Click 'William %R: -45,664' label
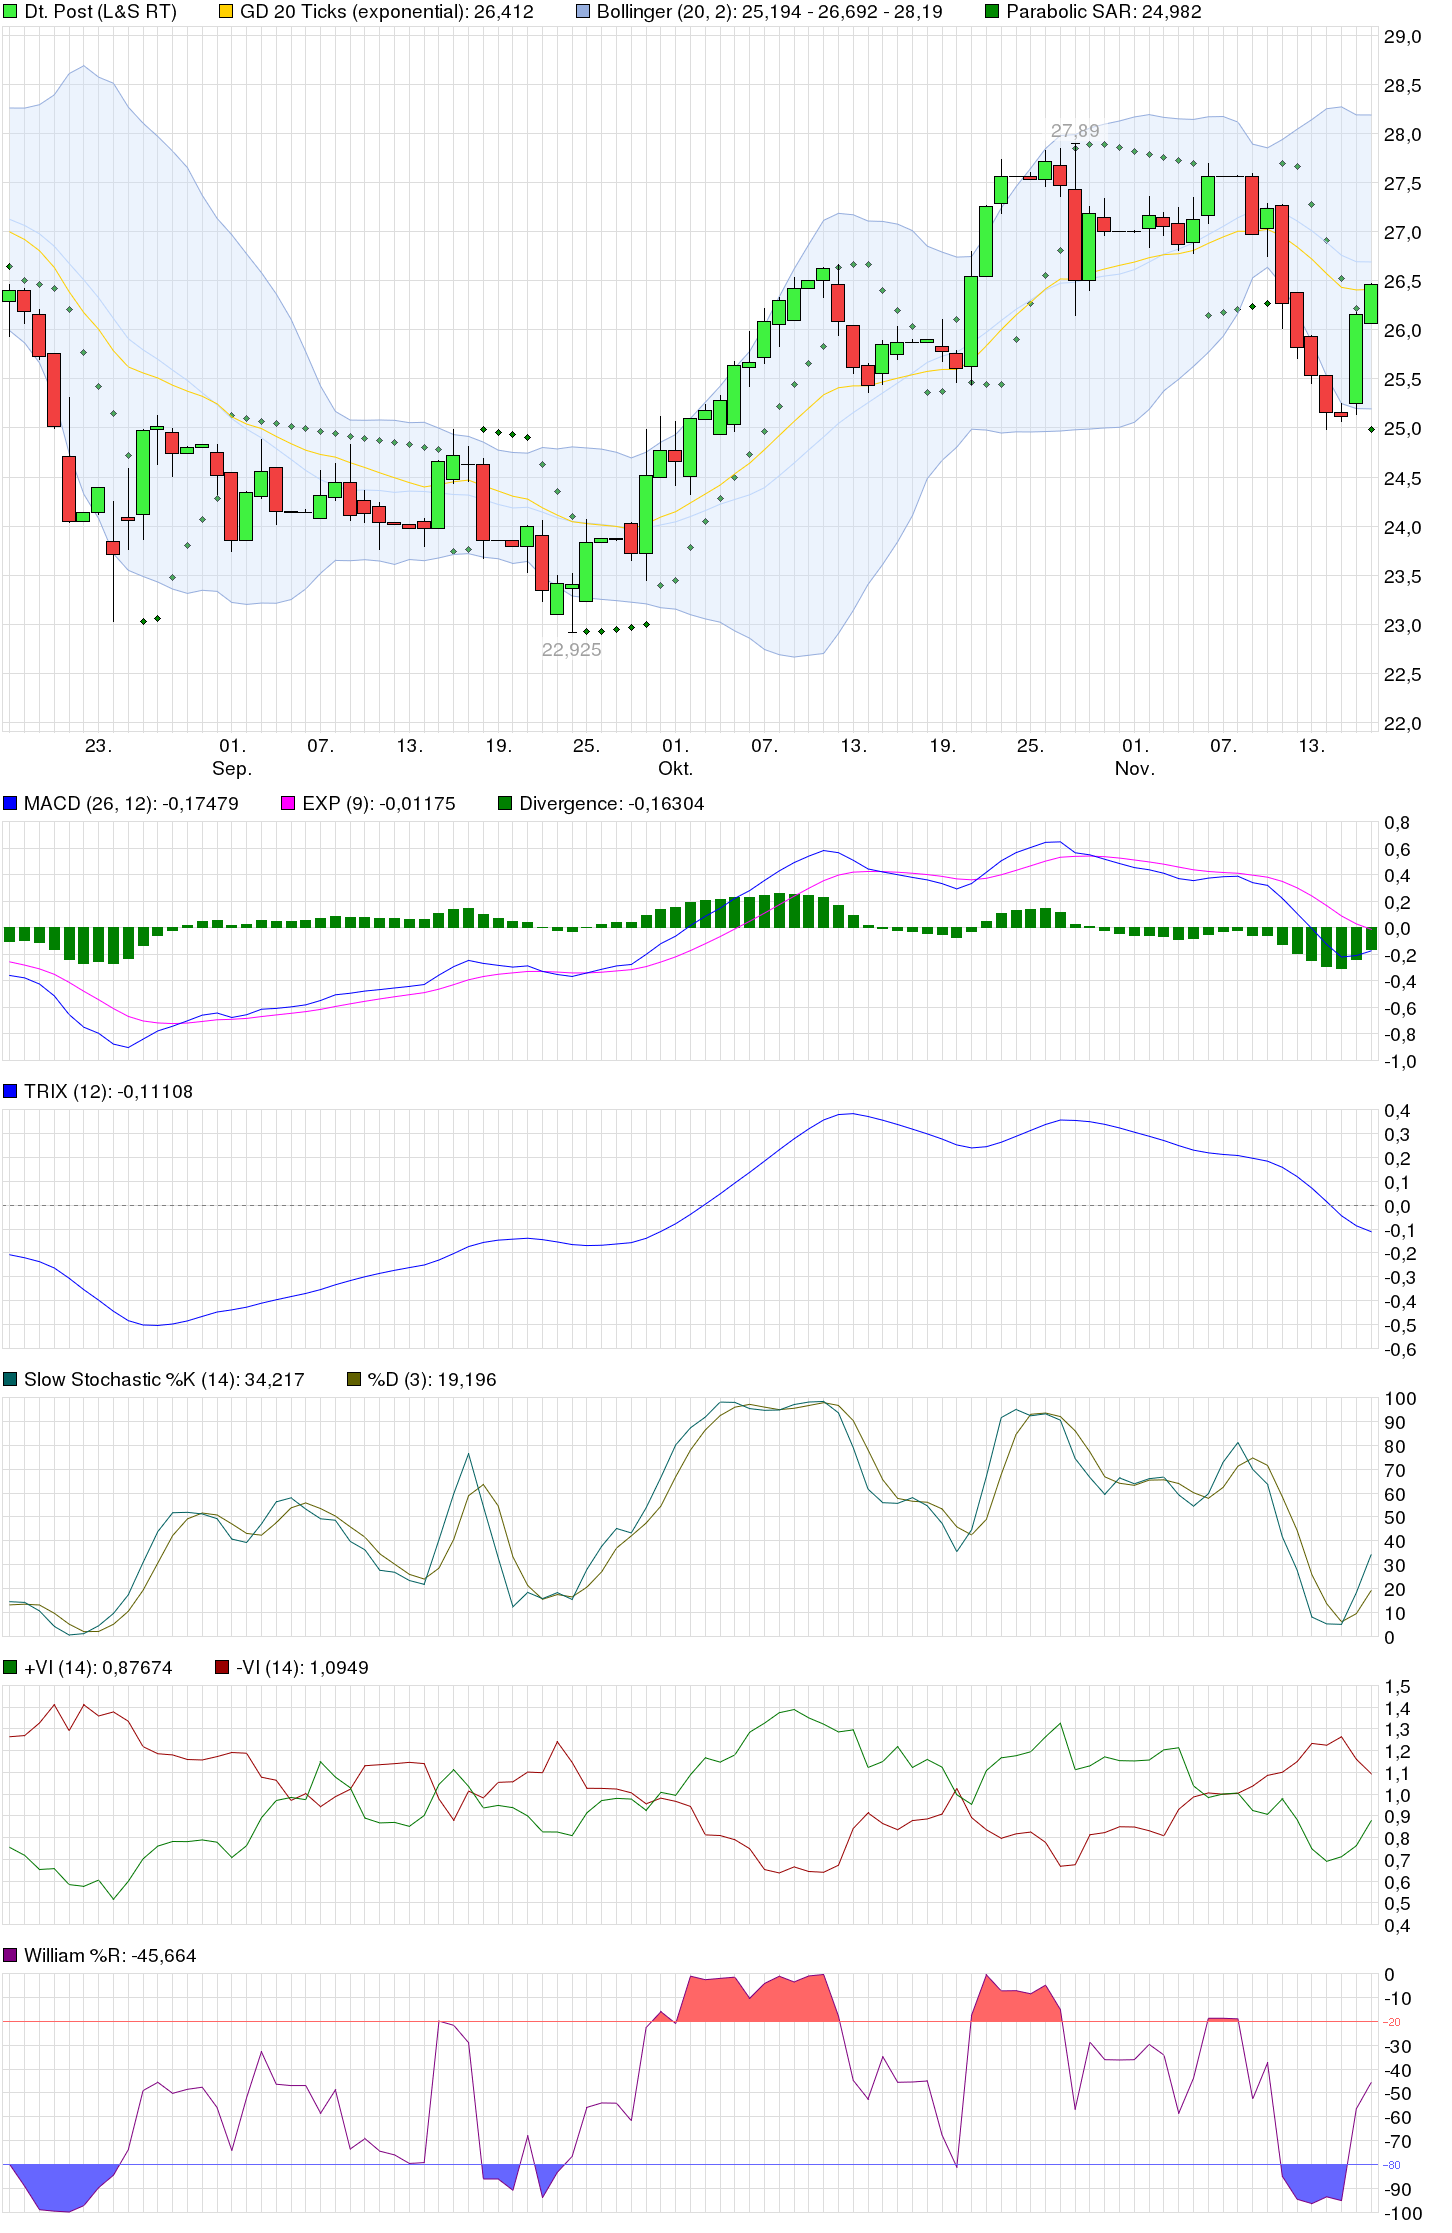The width and height of the screenshot is (1452, 2233). coord(110,1956)
